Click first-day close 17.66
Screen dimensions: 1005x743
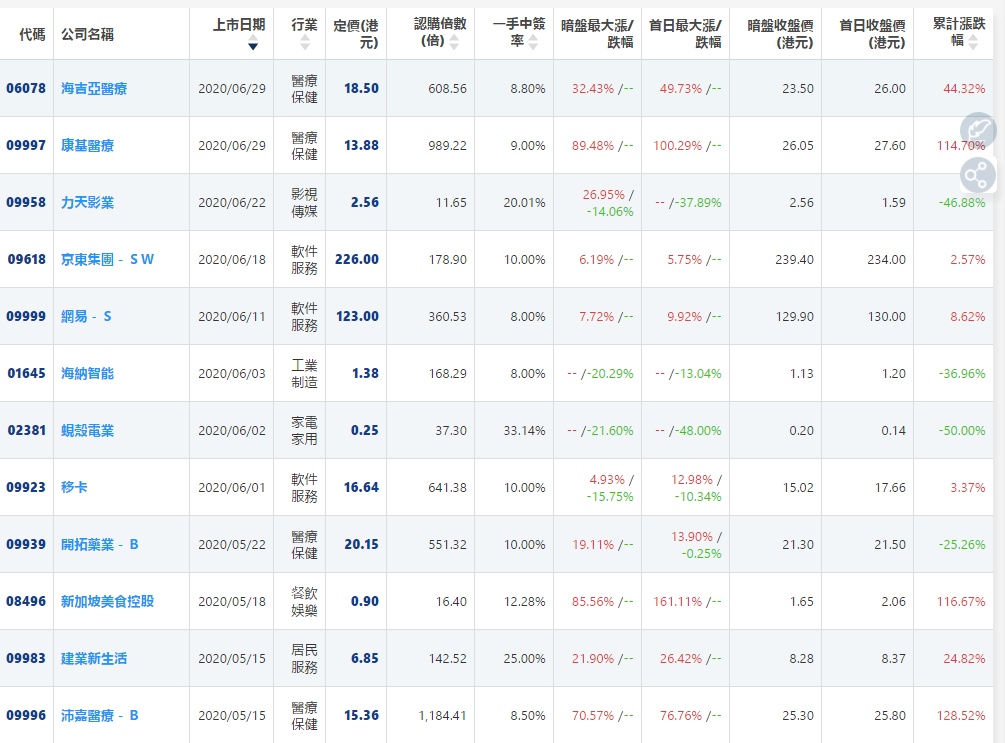(890, 487)
